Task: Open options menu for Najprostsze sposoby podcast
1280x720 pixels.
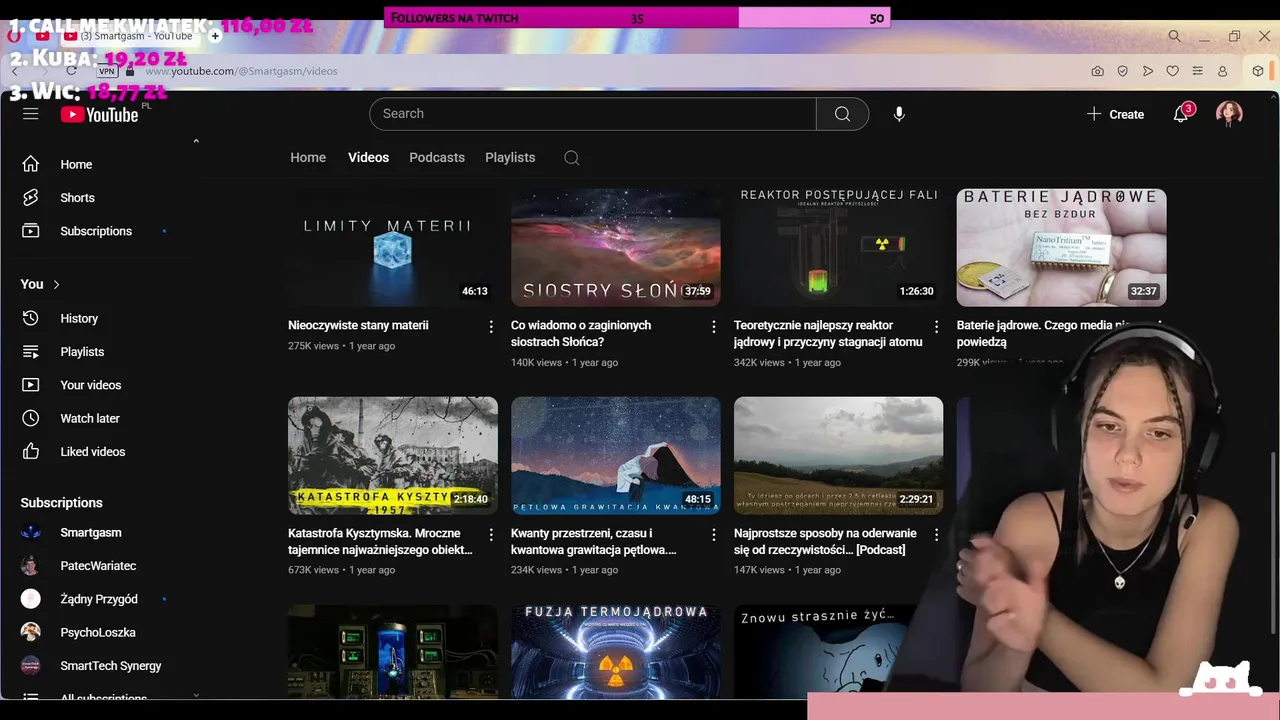Action: pyautogui.click(x=937, y=534)
